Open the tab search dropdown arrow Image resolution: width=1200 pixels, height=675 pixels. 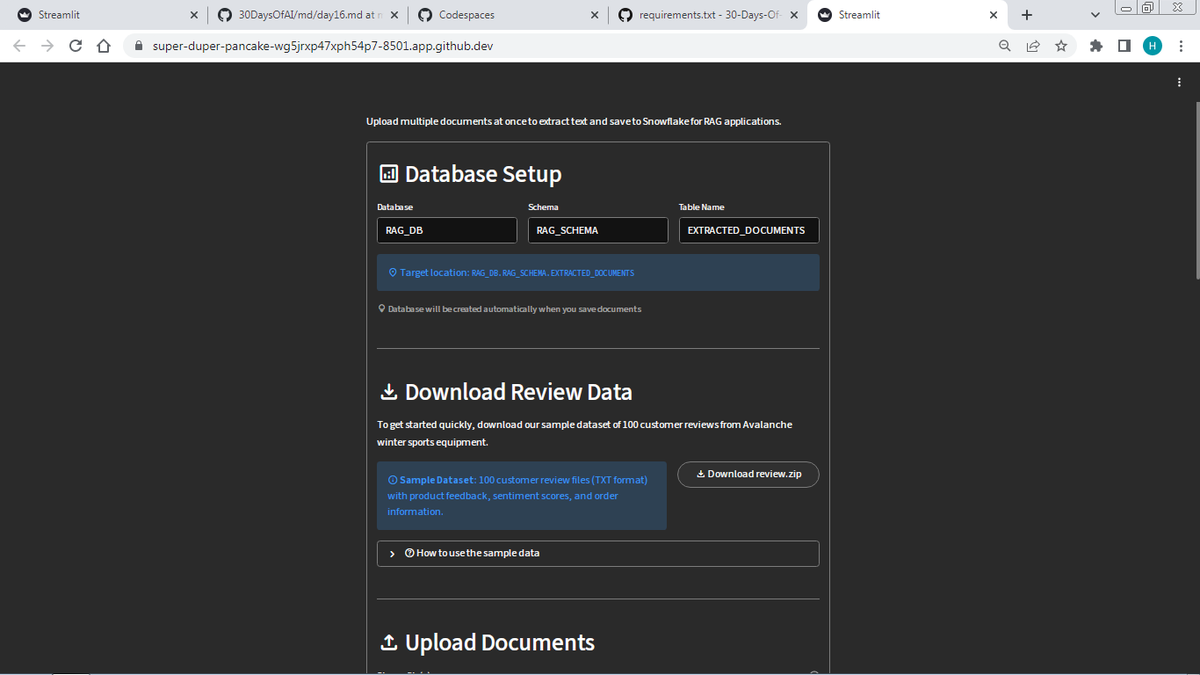[x=1095, y=15]
